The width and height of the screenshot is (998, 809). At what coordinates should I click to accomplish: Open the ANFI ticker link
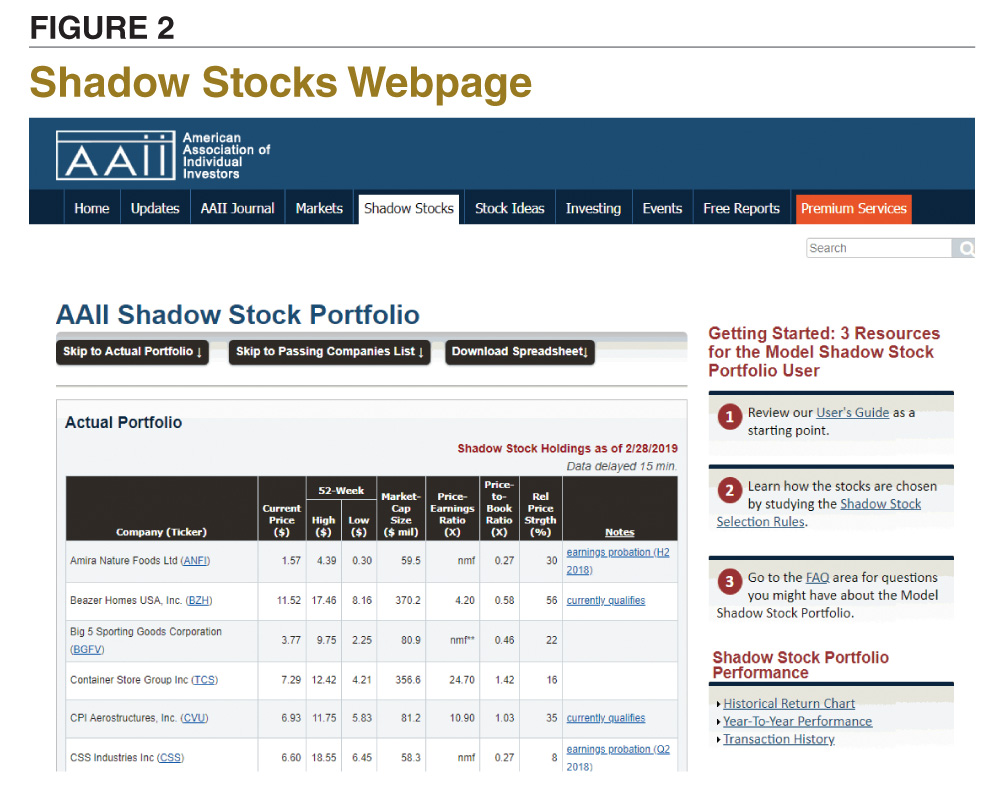click(x=194, y=560)
